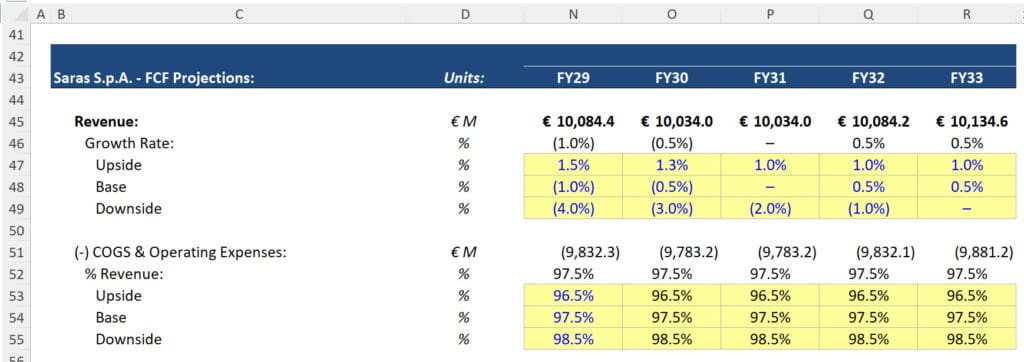Click FY33 Downside % Revenue cell 98.5%

click(x=967, y=339)
